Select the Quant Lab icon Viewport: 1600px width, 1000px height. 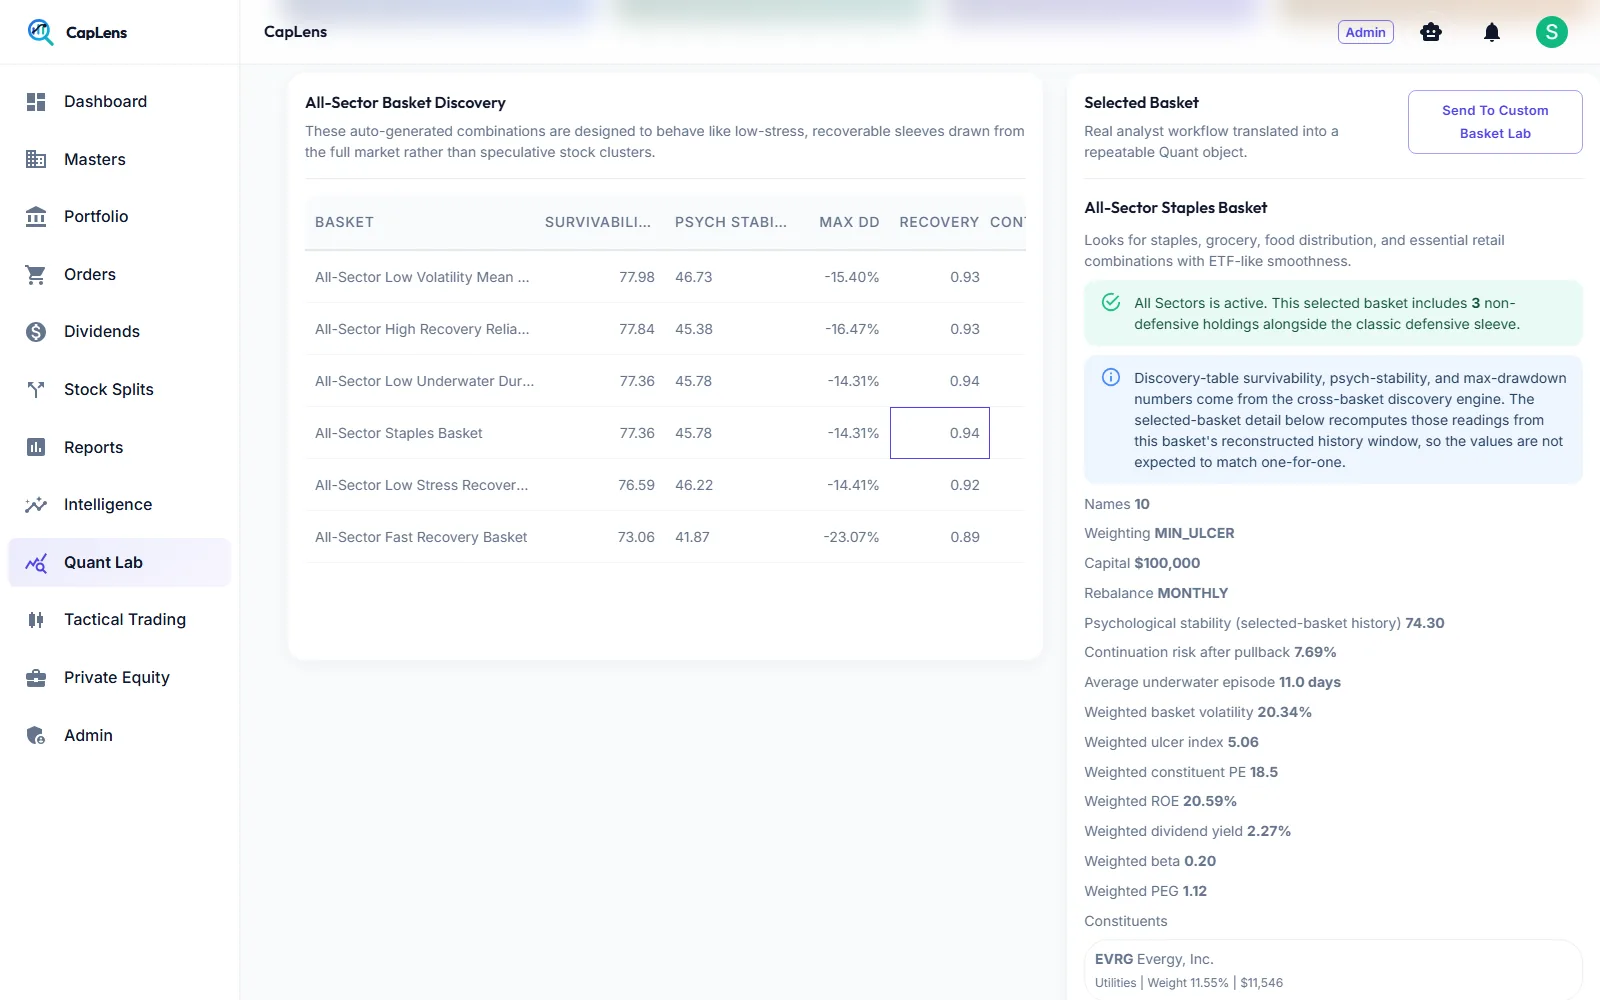pyautogui.click(x=36, y=563)
